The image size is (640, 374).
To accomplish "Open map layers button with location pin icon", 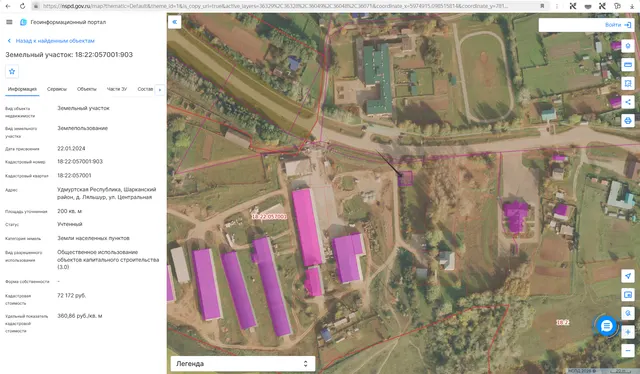I will click(x=628, y=46).
